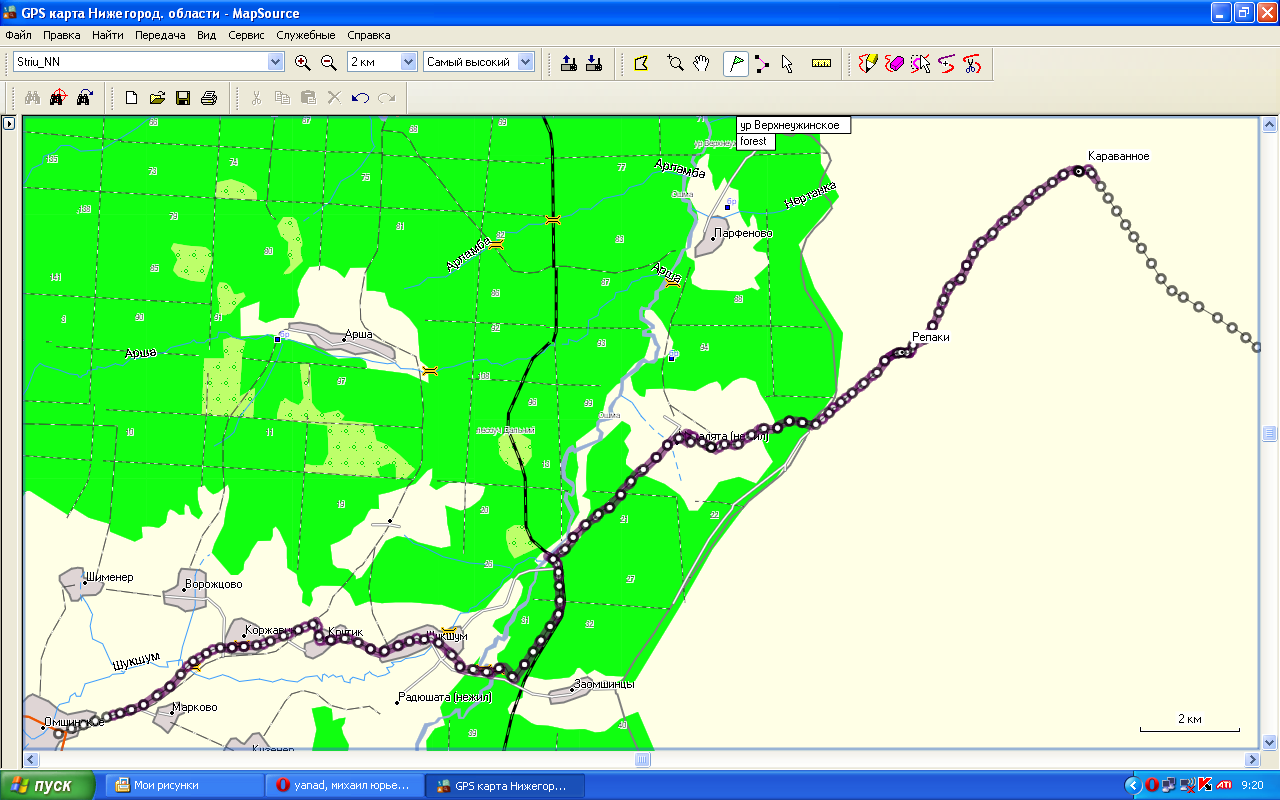Select the Waypoint flag tool
The height and width of the screenshot is (800, 1280).
736,63
